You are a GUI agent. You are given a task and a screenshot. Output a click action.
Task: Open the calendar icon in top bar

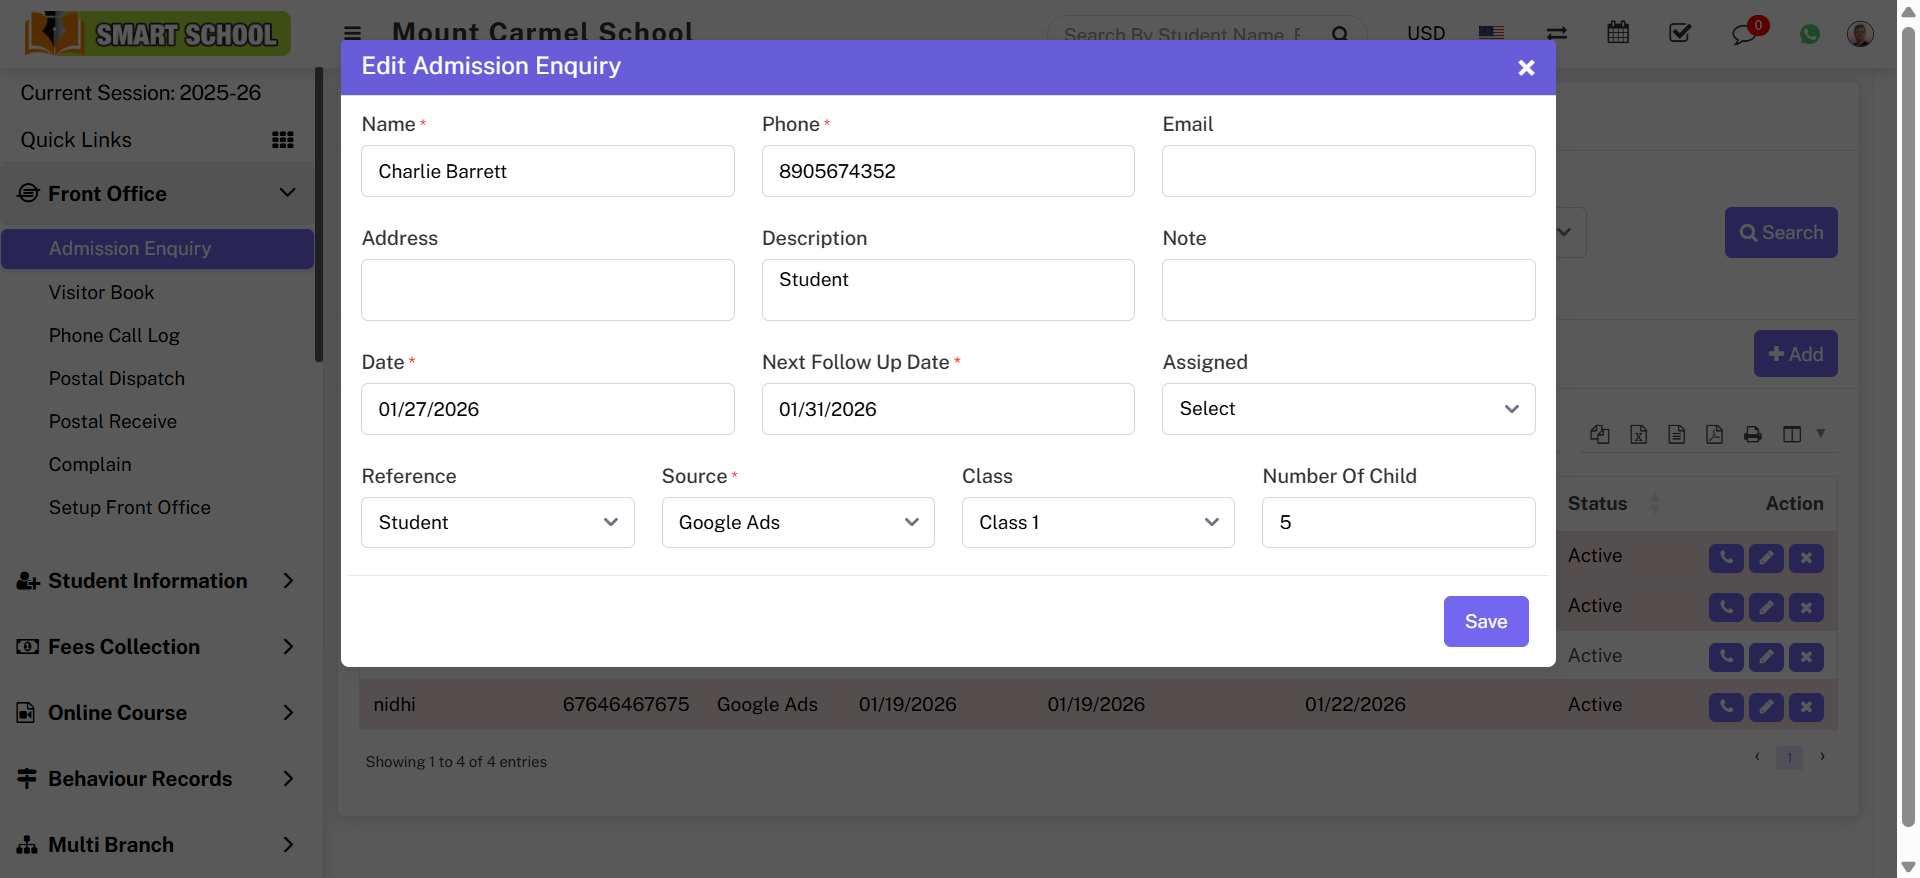(1617, 33)
